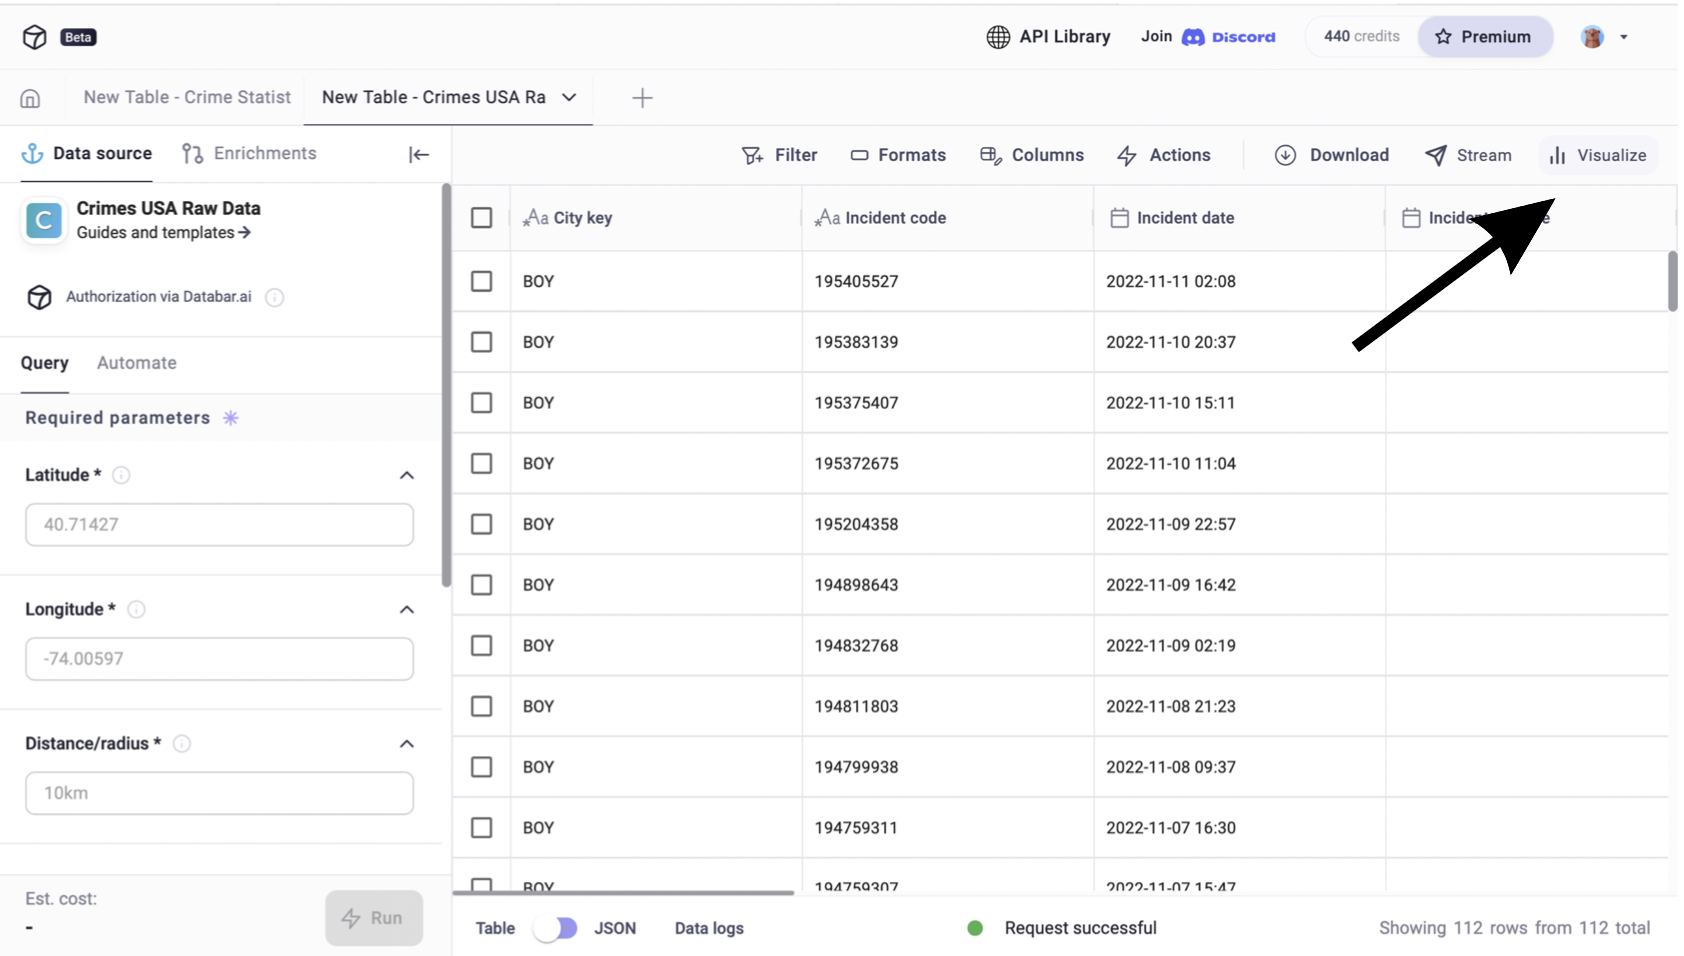Image resolution: width=1684 pixels, height=956 pixels.
Task: Click the Discord logo icon
Action: coord(1193,37)
